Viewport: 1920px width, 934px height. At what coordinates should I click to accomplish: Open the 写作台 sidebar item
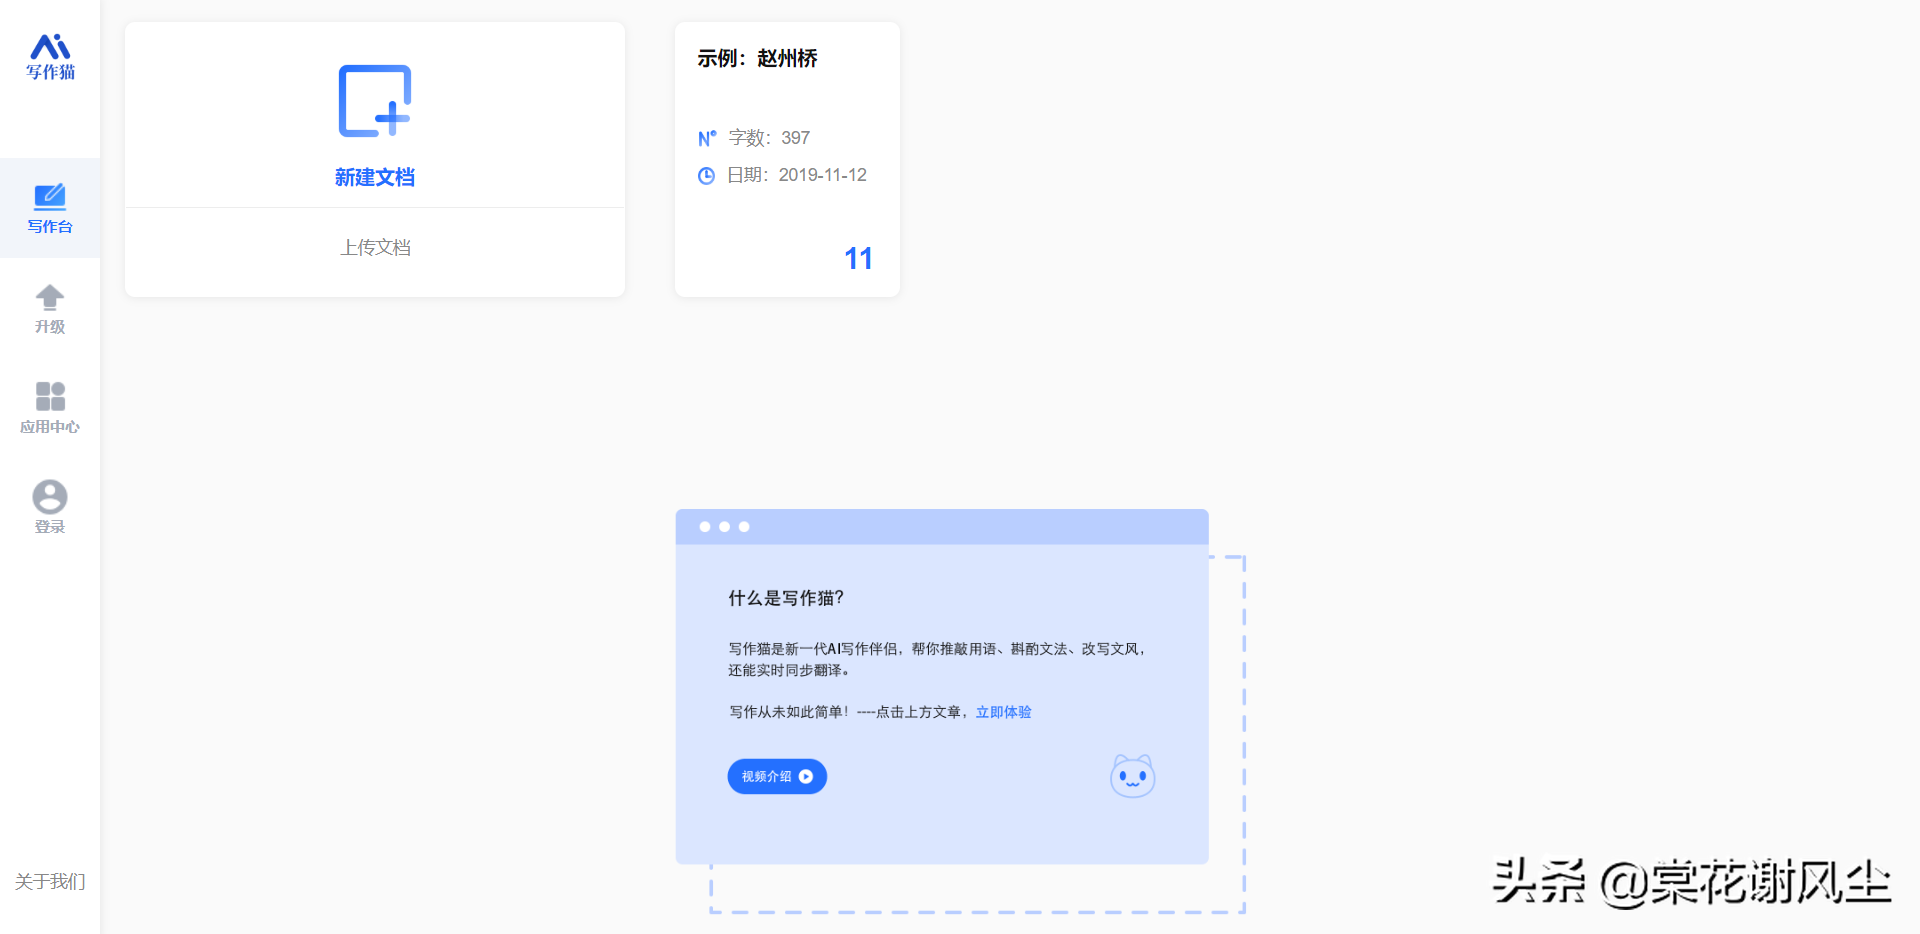(50, 208)
